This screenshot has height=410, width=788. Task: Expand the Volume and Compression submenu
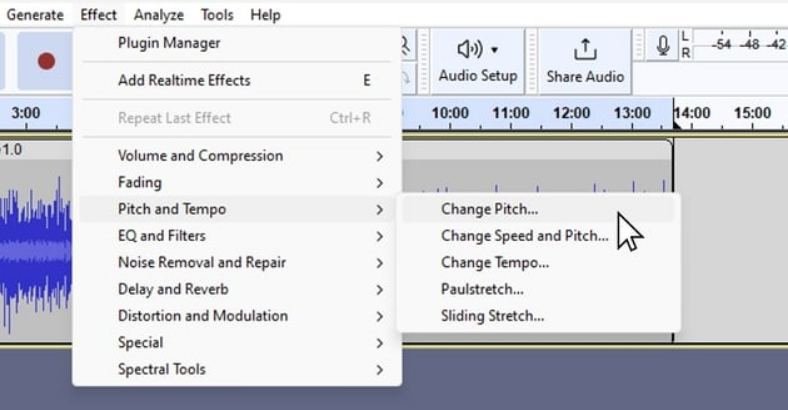coord(200,156)
